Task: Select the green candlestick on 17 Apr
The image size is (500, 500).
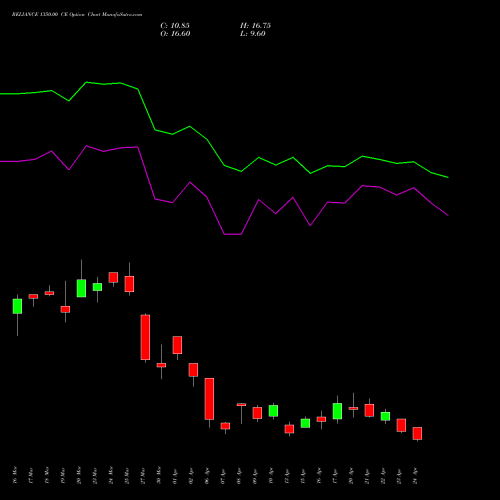Action: tap(337, 411)
